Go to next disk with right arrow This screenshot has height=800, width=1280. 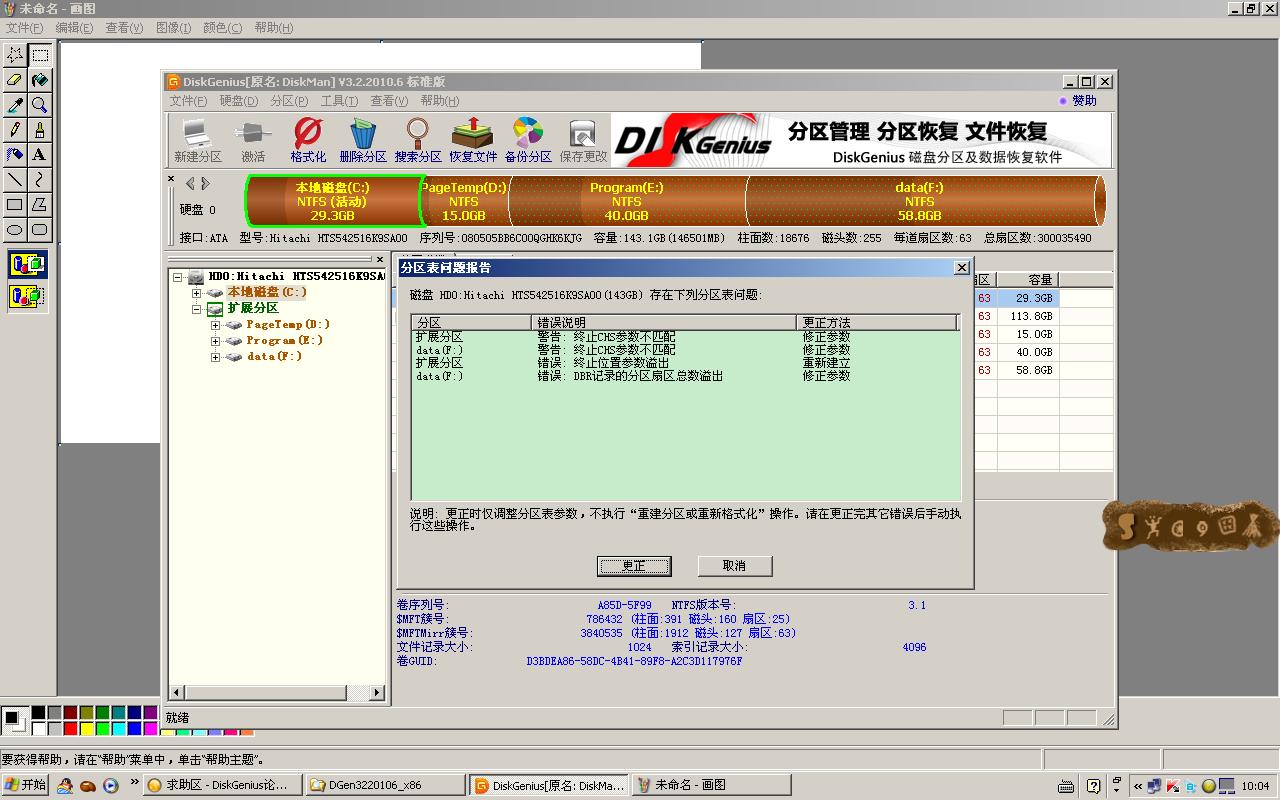[x=205, y=184]
